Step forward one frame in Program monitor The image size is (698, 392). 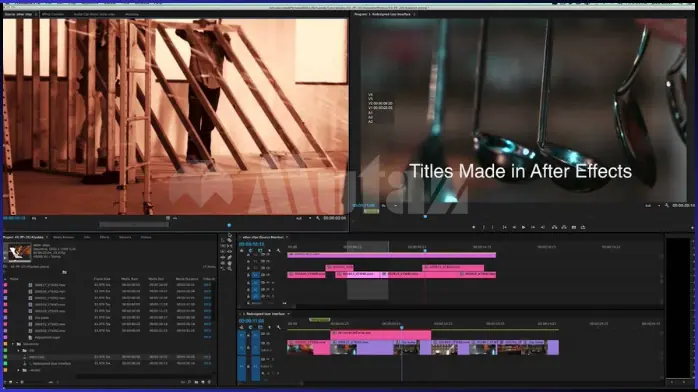(533, 227)
